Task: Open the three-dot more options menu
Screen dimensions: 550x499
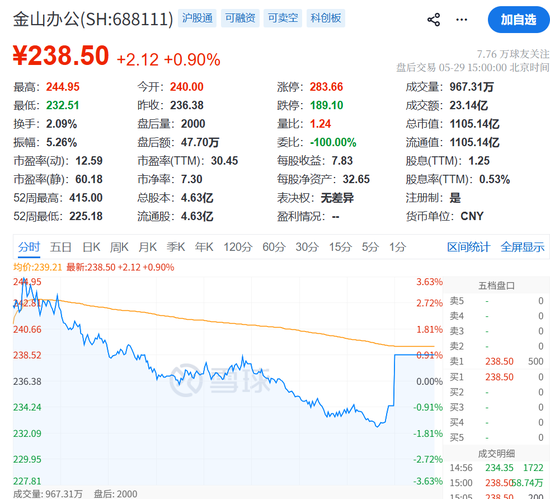Action: tap(461, 20)
